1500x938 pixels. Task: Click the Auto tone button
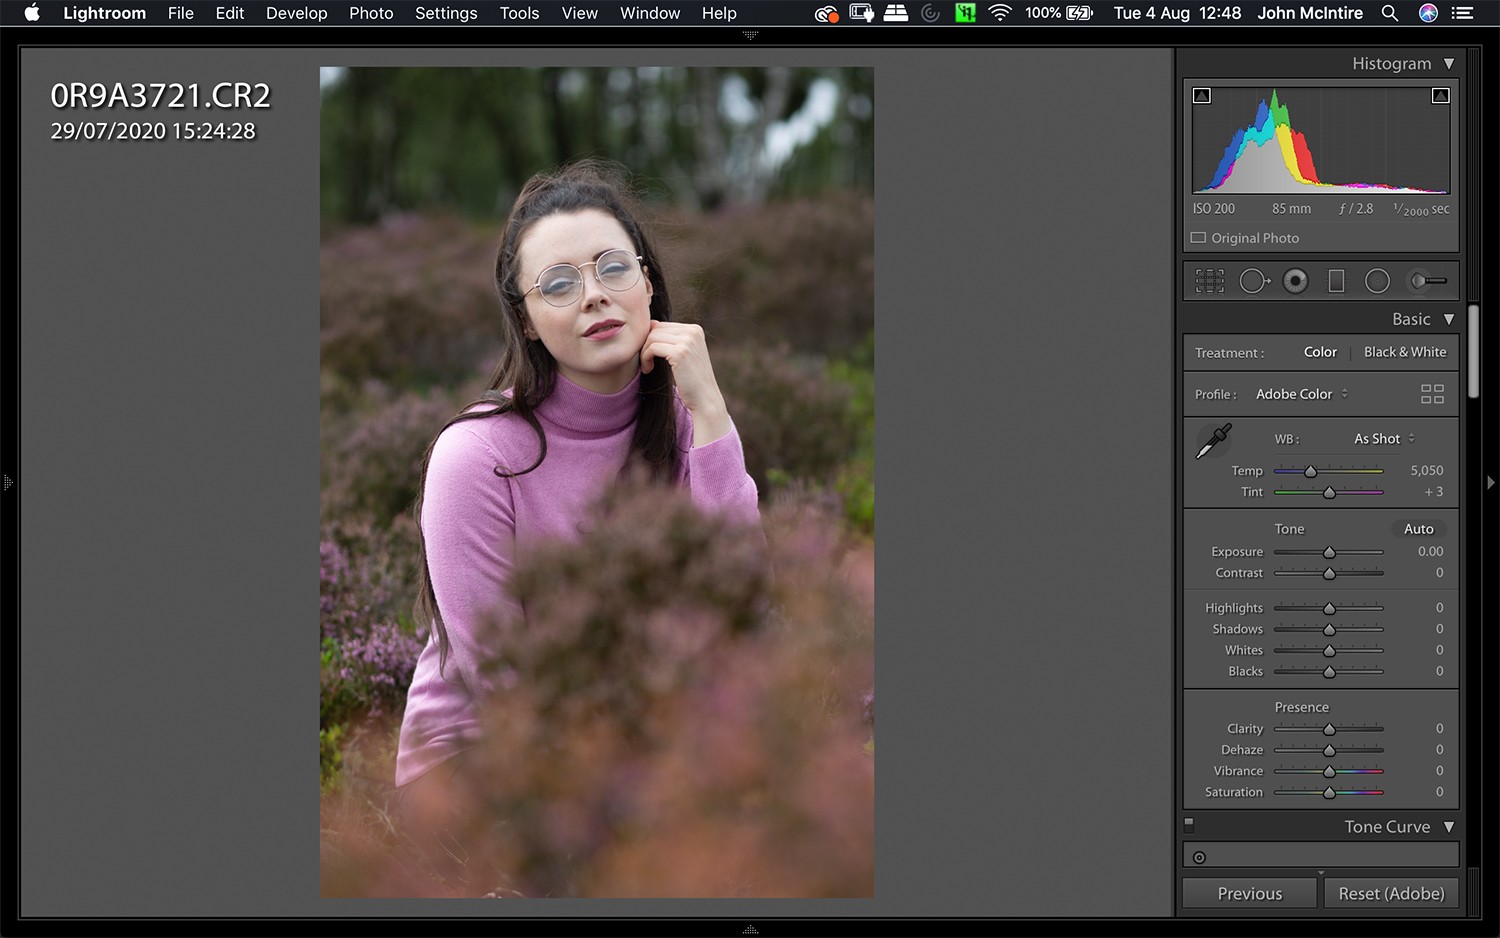tap(1419, 528)
